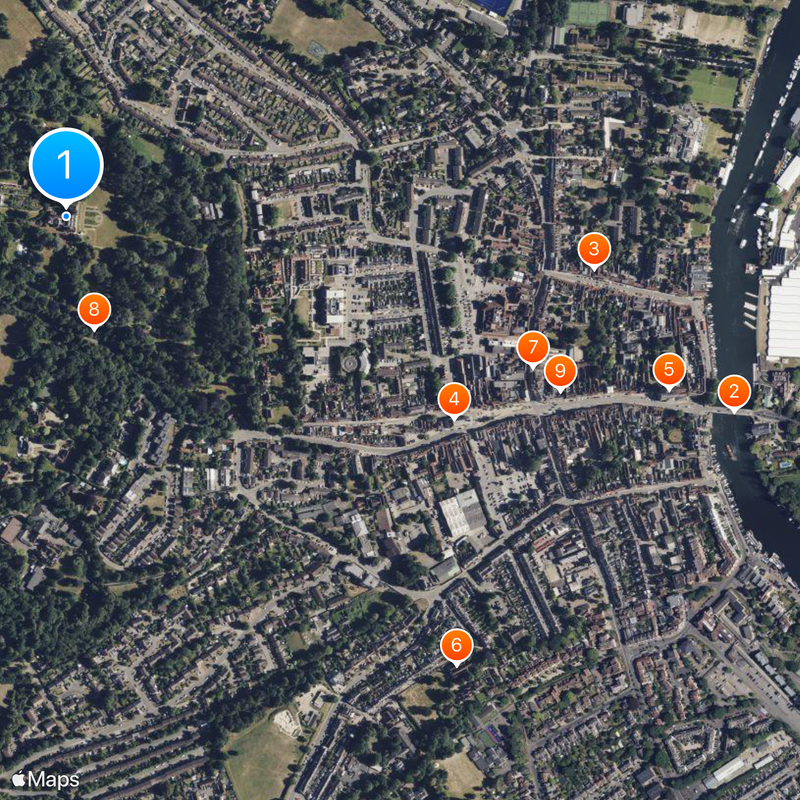The width and height of the screenshot is (800, 800).
Task: Click the small blue location dot
Action: (66, 216)
